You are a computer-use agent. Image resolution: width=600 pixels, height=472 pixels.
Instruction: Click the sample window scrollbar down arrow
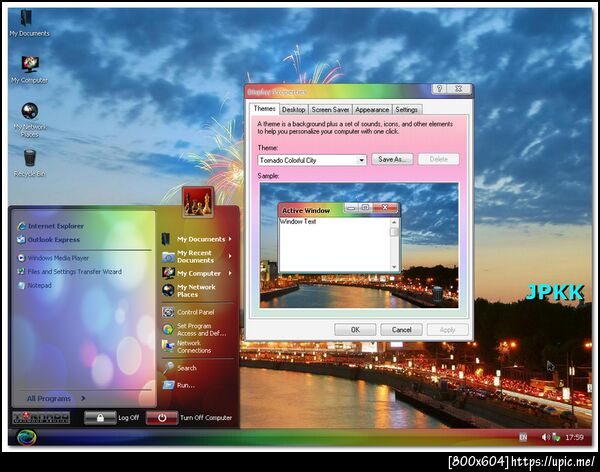pos(394,267)
